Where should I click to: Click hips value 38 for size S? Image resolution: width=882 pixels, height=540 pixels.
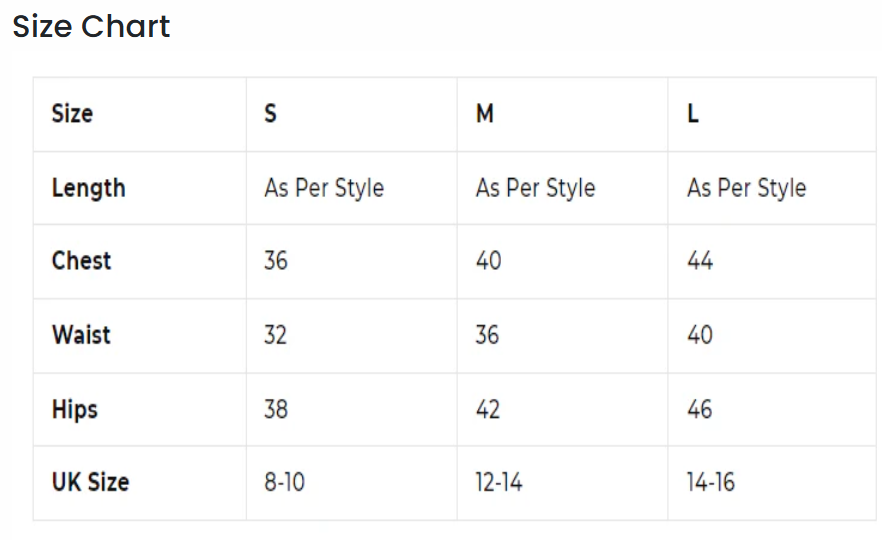point(276,409)
